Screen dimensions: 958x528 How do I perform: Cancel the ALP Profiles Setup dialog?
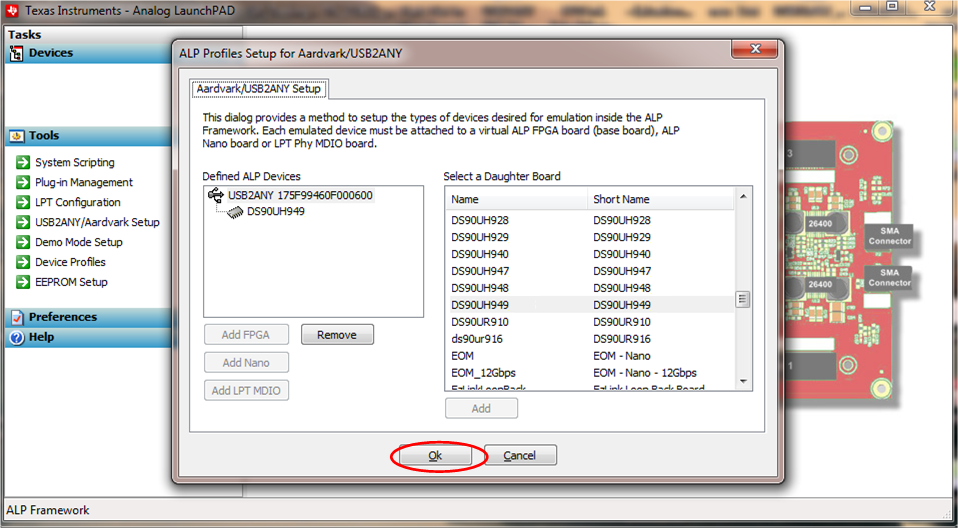coord(520,455)
